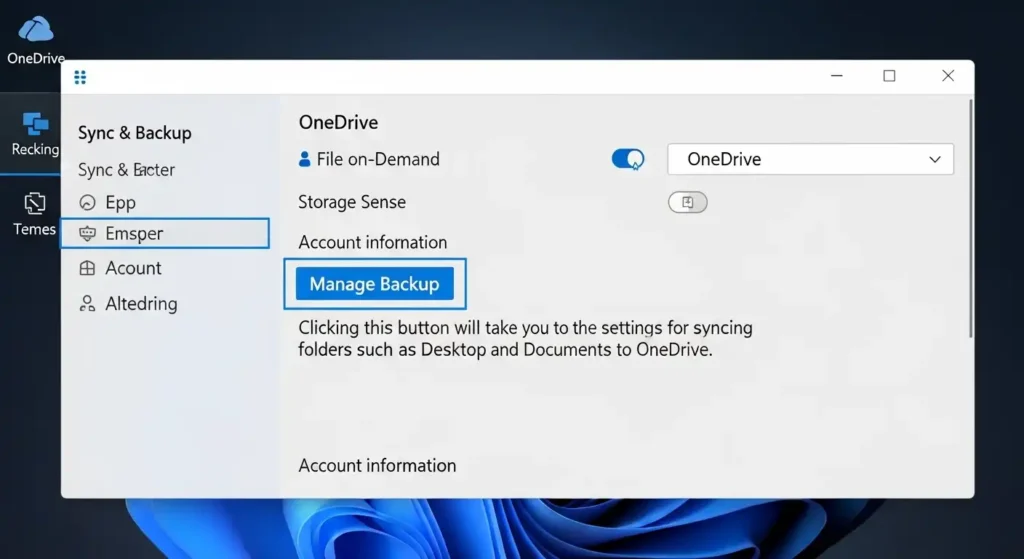1024x559 pixels.
Task: Click the Emsper sidebar icon
Action: coord(87,234)
